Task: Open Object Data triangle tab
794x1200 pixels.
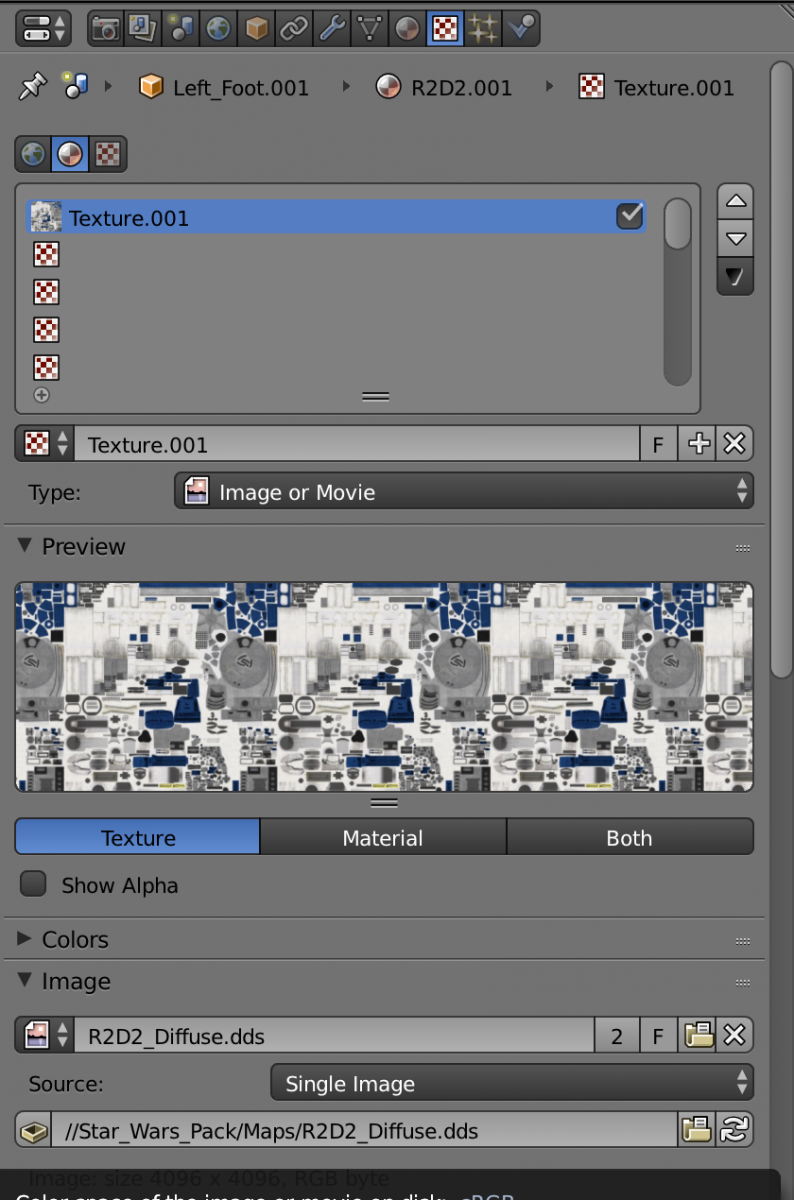Action: point(370,28)
